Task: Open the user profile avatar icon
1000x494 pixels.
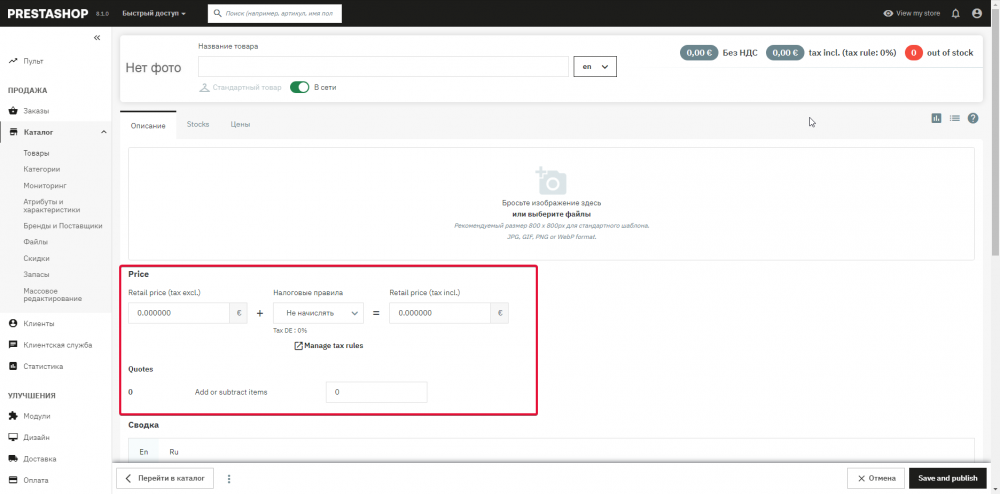Action: (976, 13)
